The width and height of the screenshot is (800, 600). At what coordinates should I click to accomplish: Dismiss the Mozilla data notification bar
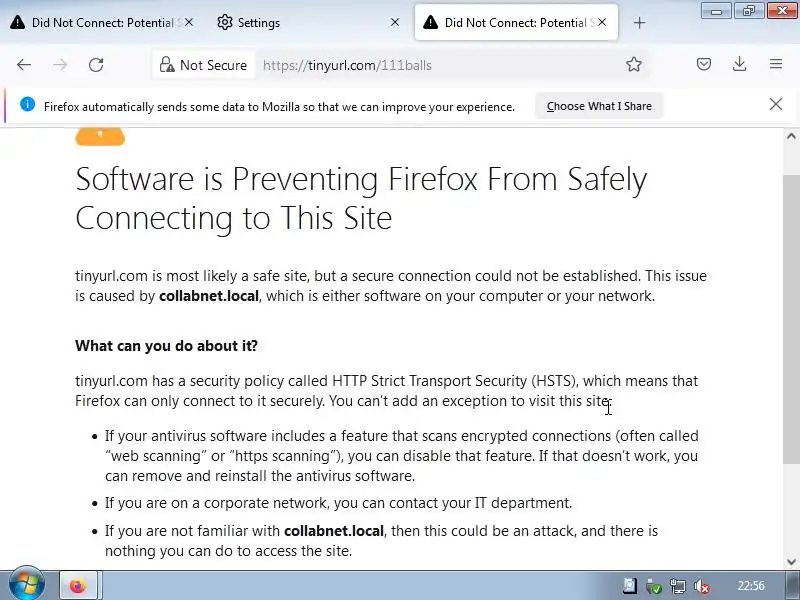tap(776, 105)
